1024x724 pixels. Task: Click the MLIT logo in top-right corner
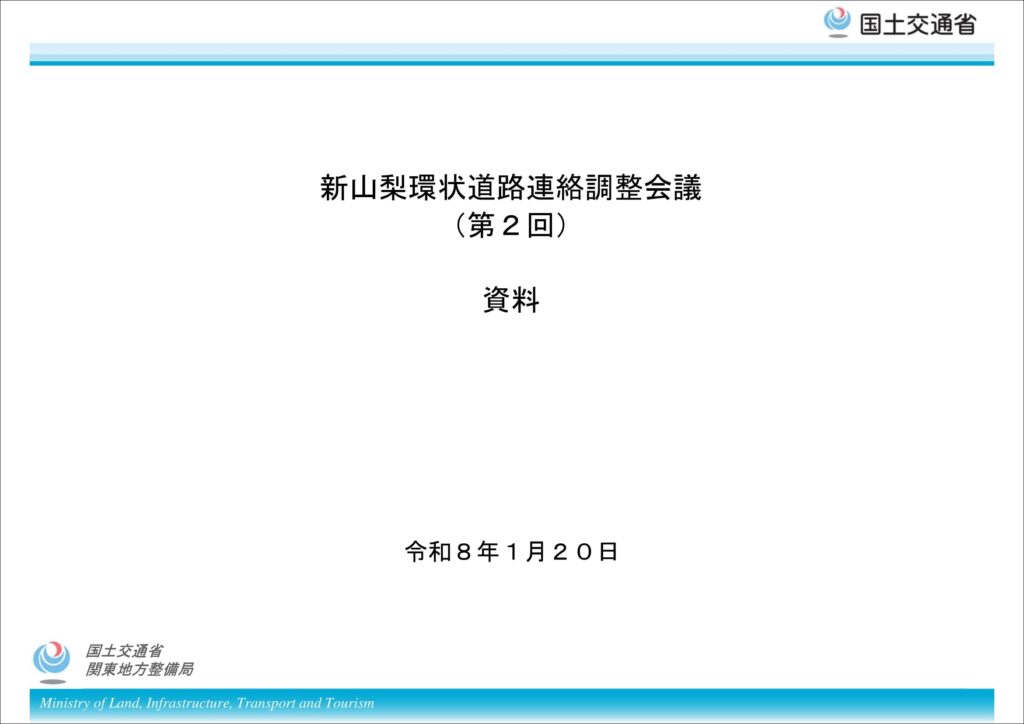tap(837, 22)
